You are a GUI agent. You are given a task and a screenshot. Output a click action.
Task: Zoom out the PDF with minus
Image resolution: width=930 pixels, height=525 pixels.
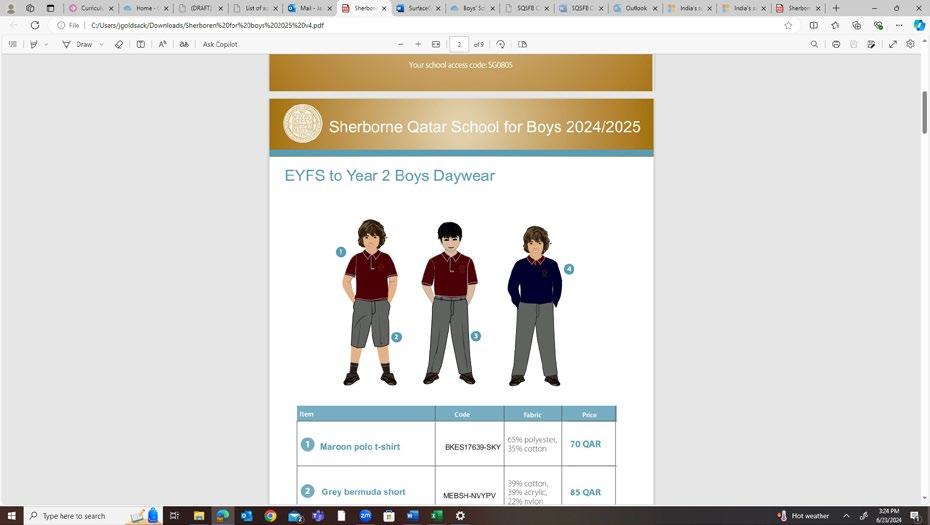click(x=400, y=44)
